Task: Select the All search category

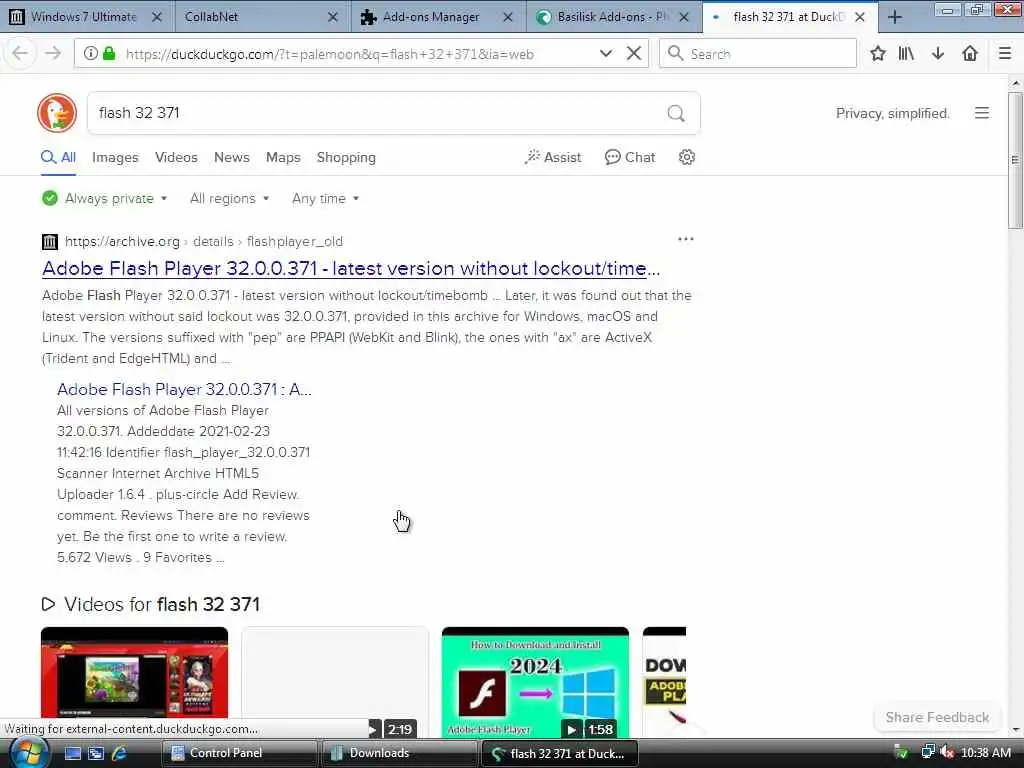Action: 59,157
